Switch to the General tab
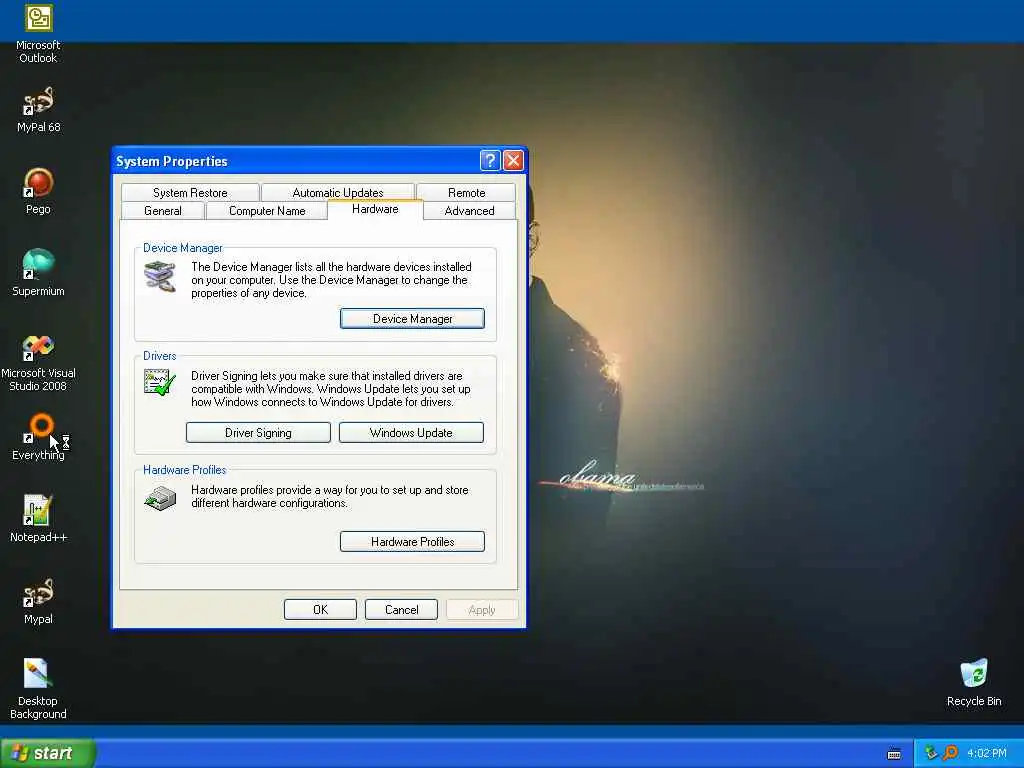Image resolution: width=1024 pixels, height=768 pixels. (163, 211)
